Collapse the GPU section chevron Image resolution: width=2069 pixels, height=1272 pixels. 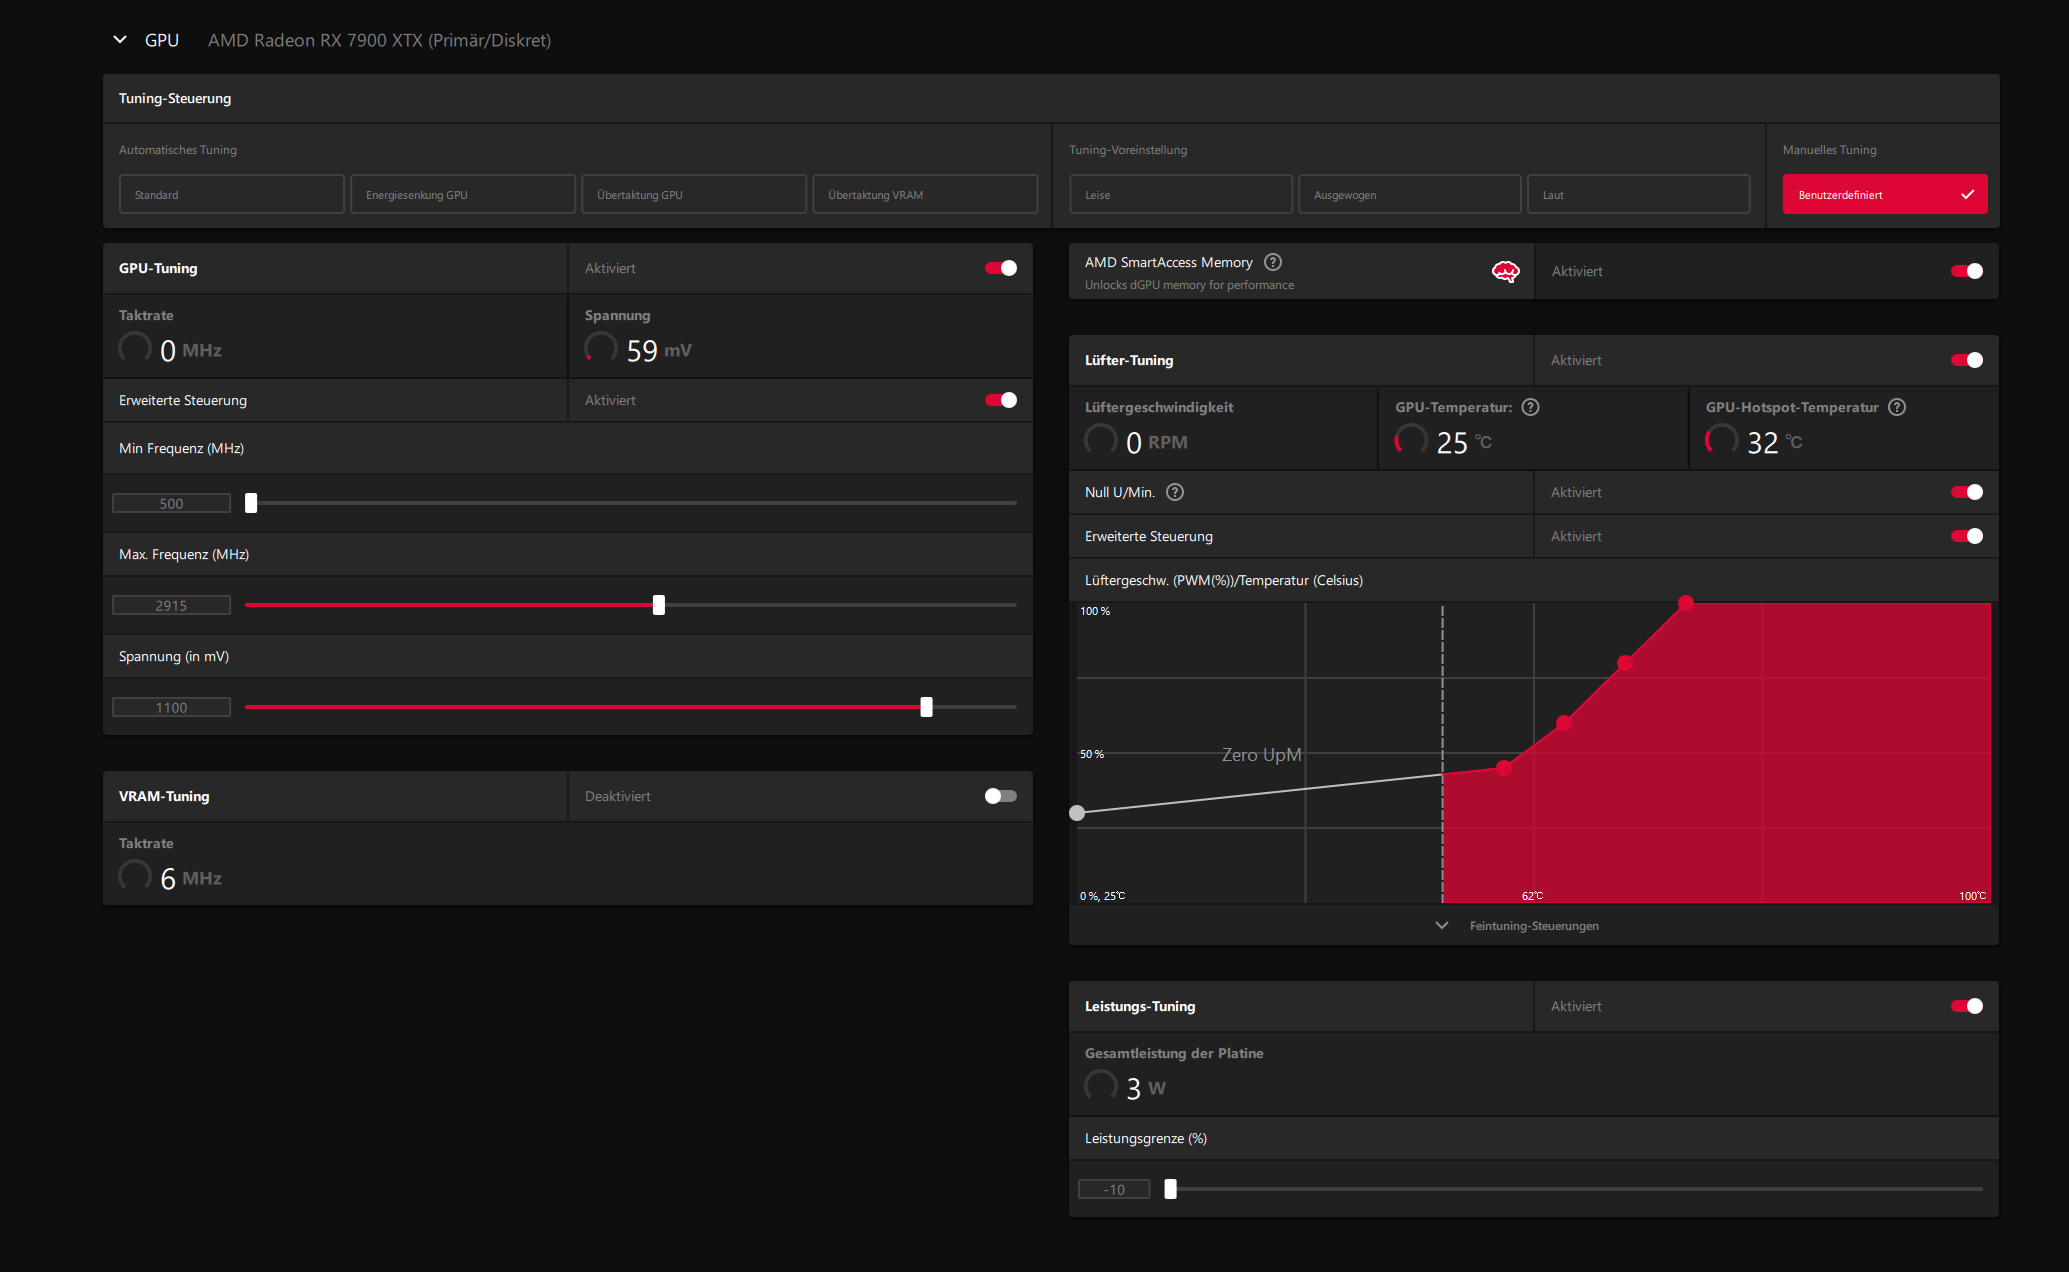point(120,40)
